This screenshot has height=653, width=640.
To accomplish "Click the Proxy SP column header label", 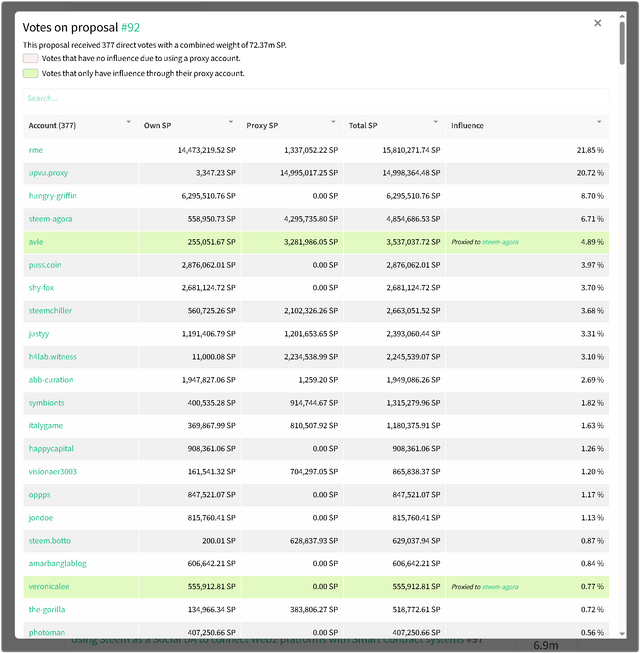I will click(x=262, y=125).
